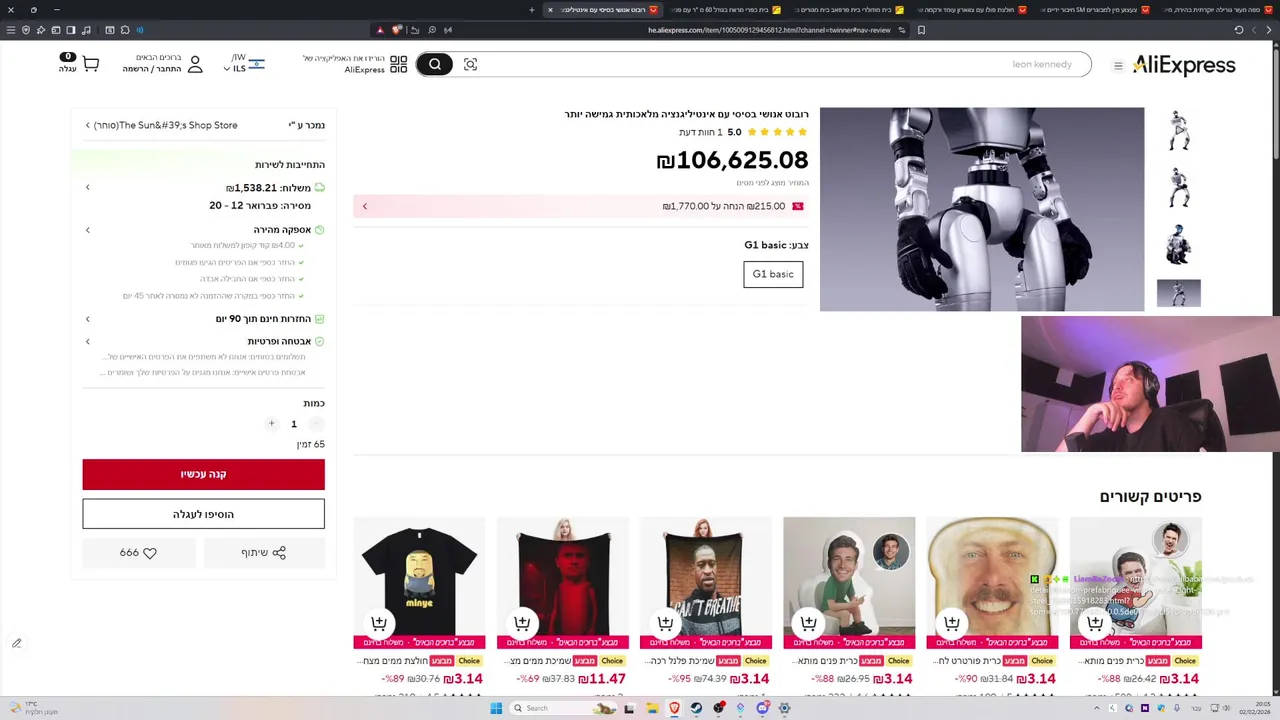Click the Add to Cart button

204,514
